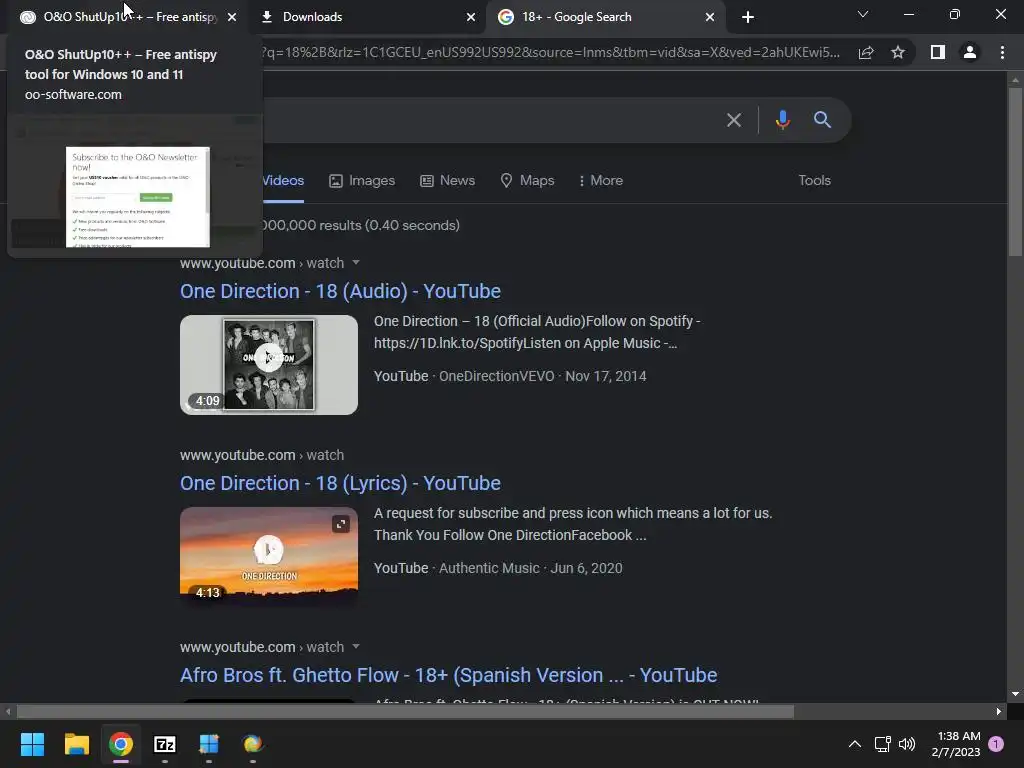Click the scroll down arrow
This screenshot has height=768, width=1024.
coord(1015,694)
